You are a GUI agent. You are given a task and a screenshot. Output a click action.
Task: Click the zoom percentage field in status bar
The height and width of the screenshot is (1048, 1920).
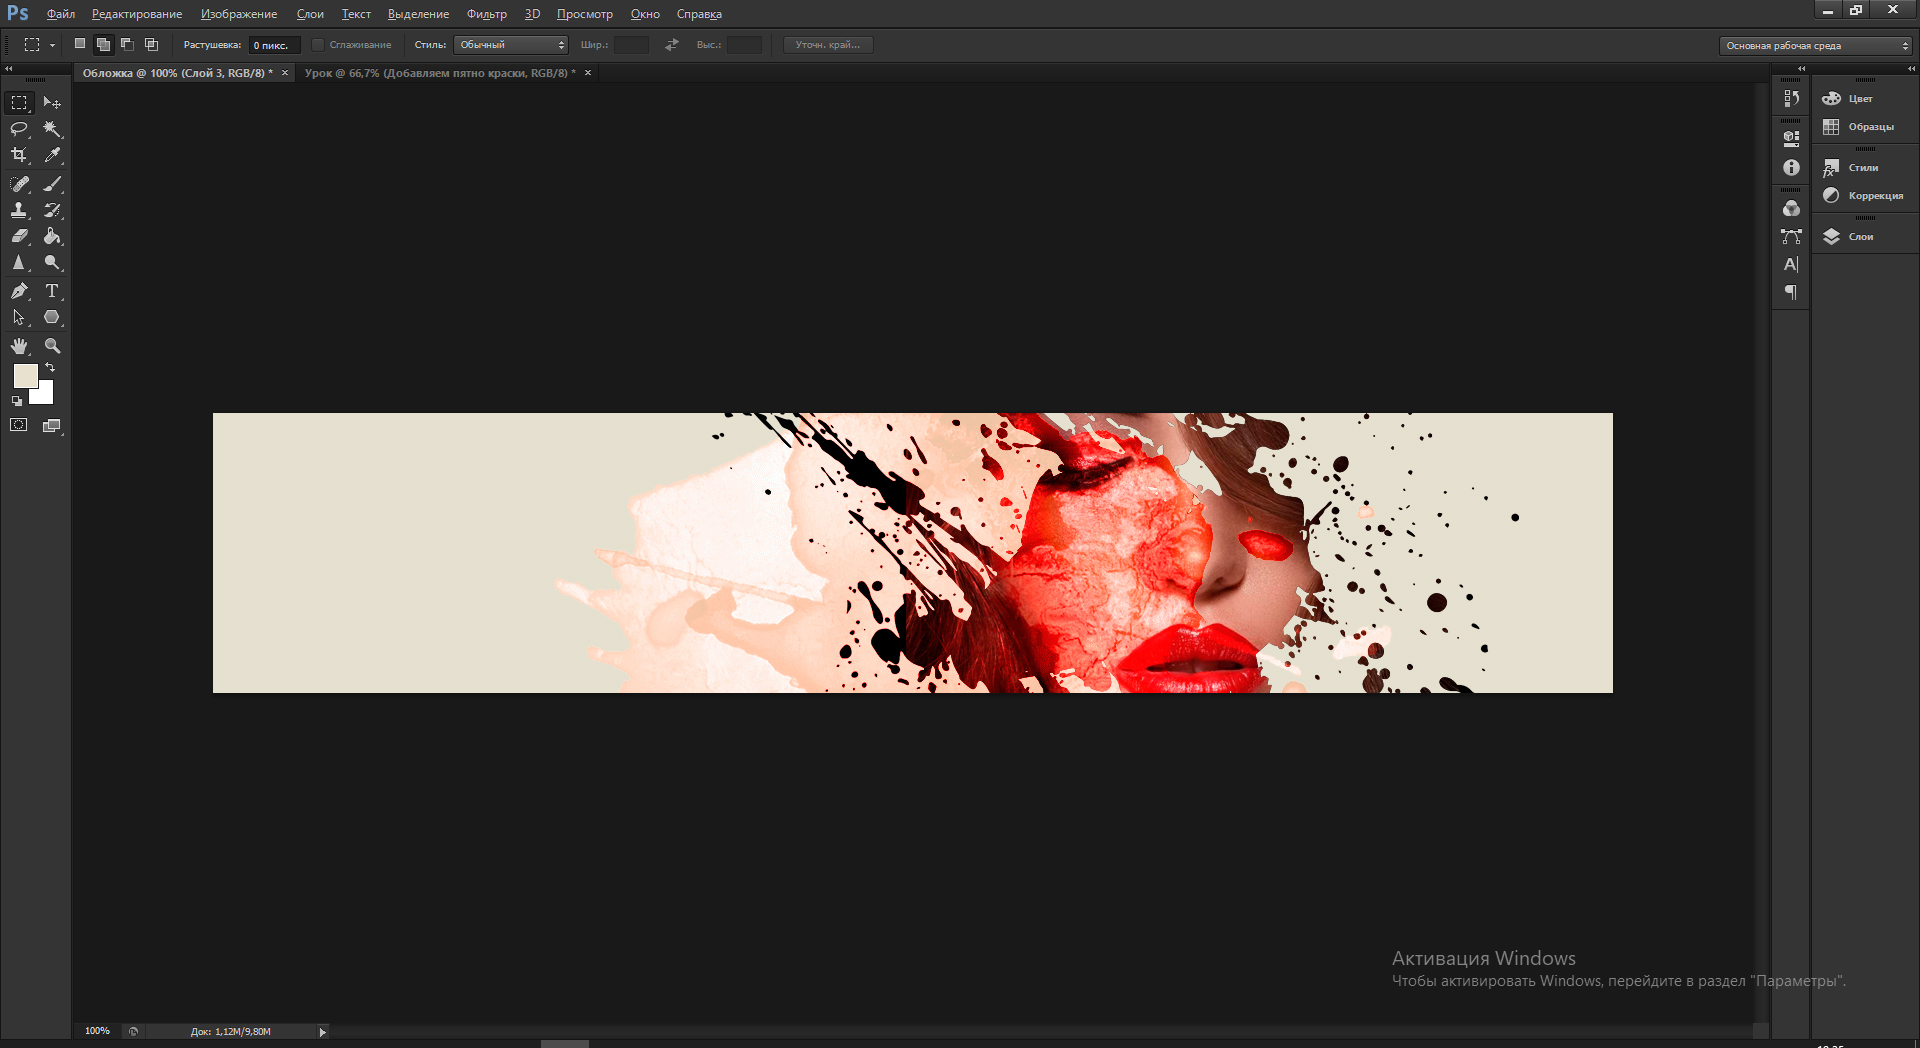point(97,1031)
